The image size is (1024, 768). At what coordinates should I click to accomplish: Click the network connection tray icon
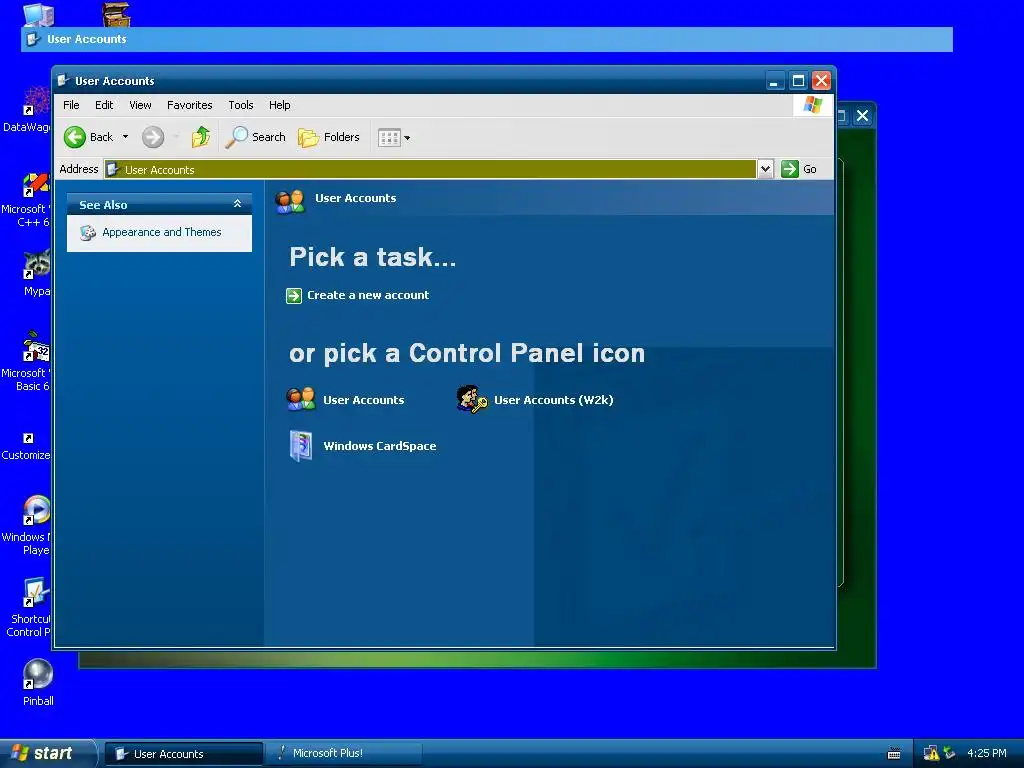[x=950, y=754]
